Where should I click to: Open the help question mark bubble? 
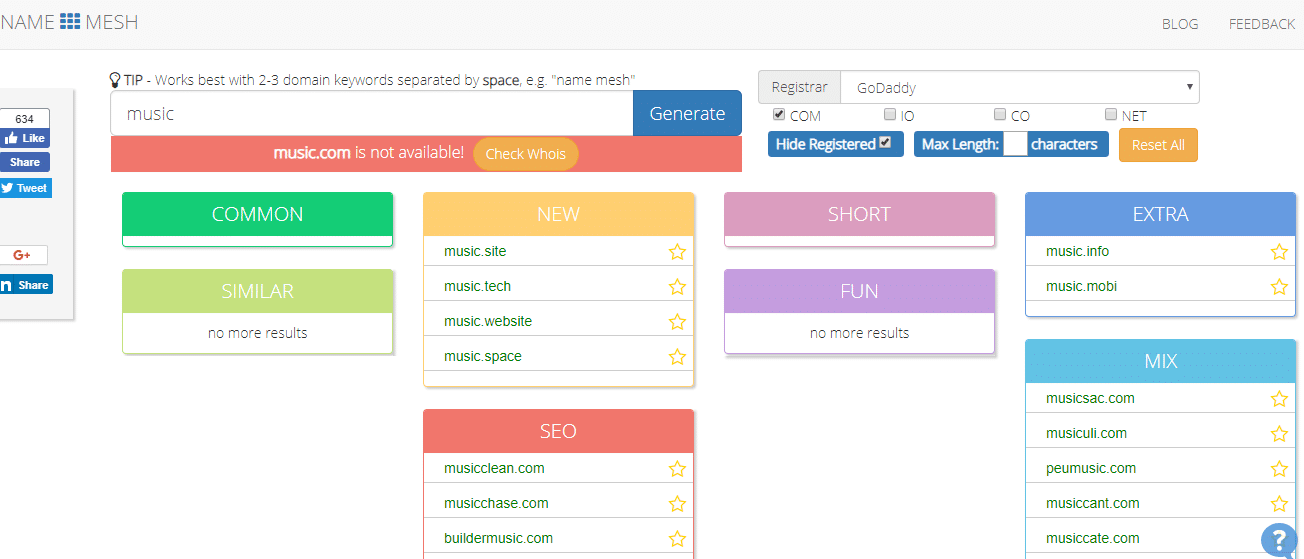point(1279,540)
